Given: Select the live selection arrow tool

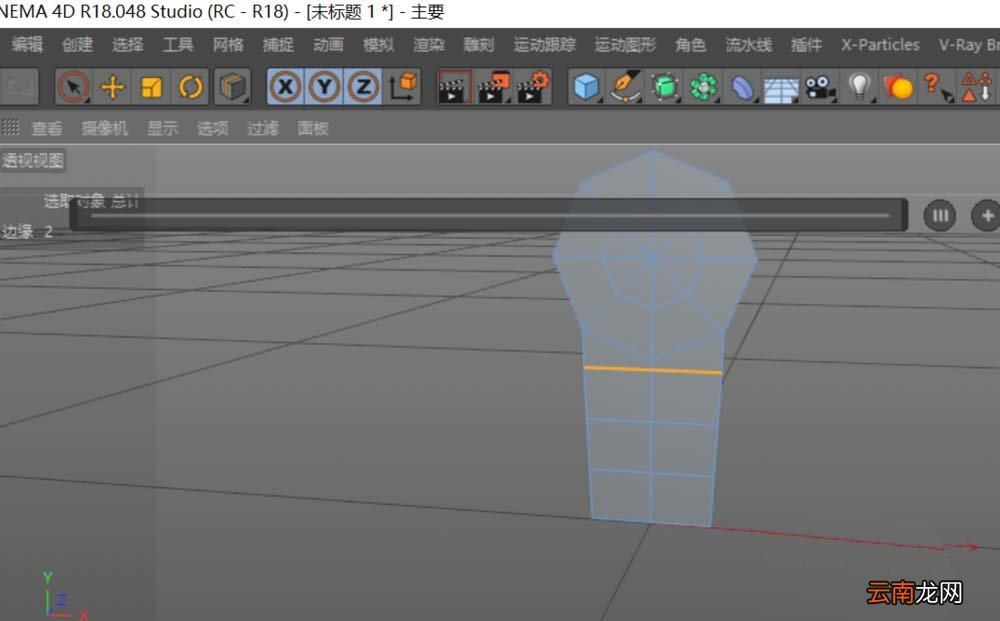Looking at the screenshot, I should [x=73, y=86].
